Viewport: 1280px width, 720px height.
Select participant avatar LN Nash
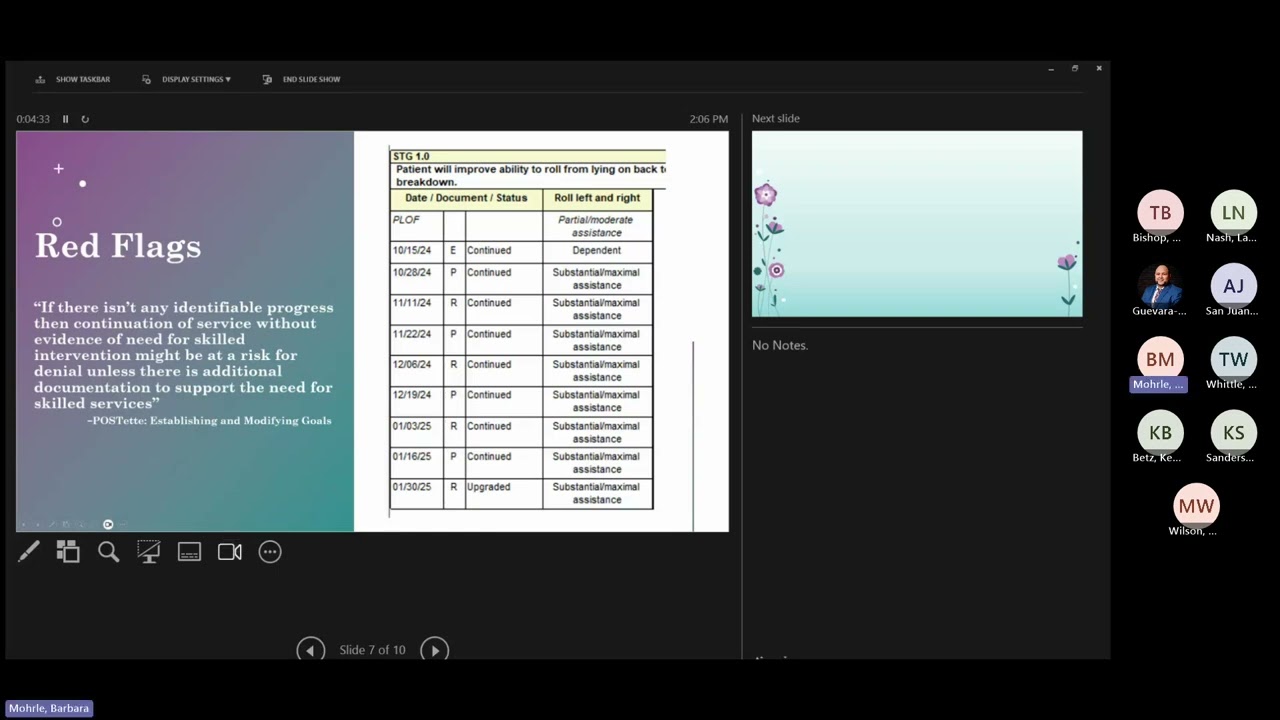1233,213
